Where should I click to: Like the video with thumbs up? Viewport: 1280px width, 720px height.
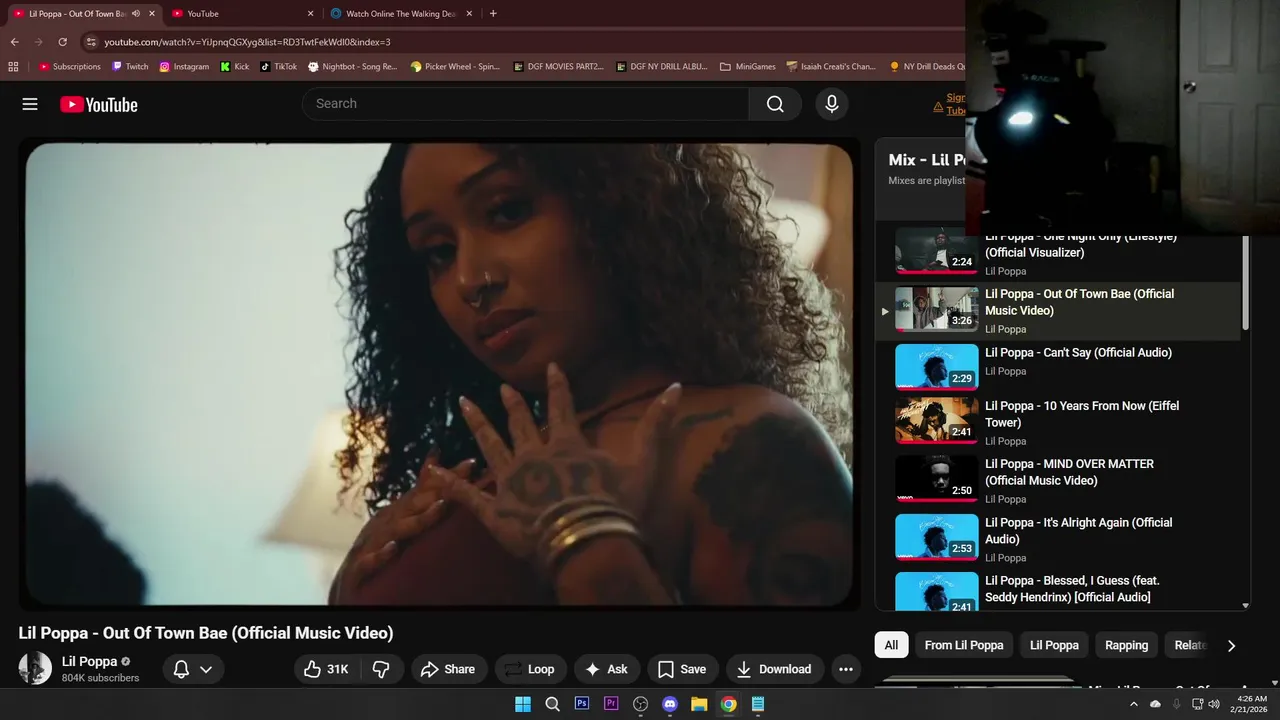326,669
